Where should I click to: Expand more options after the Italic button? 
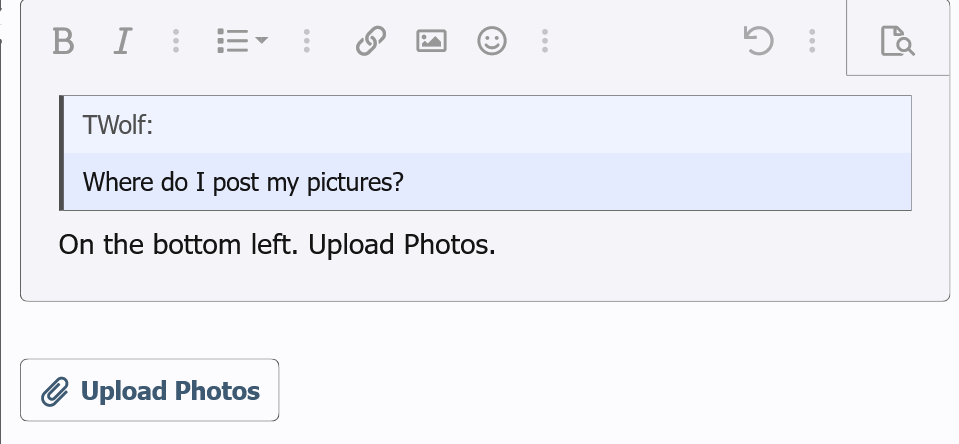[x=176, y=41]
